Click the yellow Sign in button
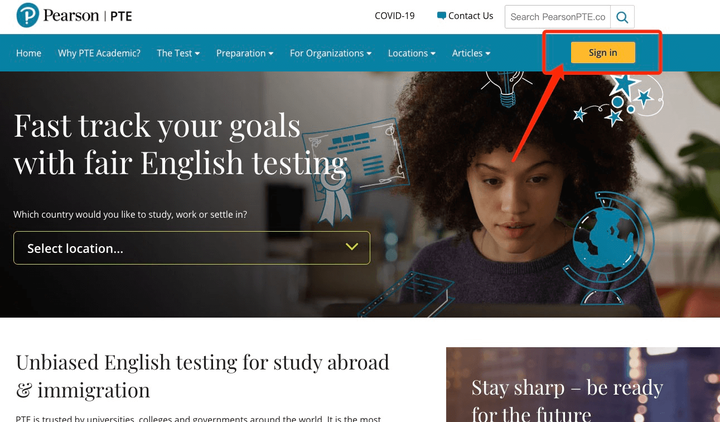Image resolution: width=720 pixels, height=422 pixels. coord(603,52)
